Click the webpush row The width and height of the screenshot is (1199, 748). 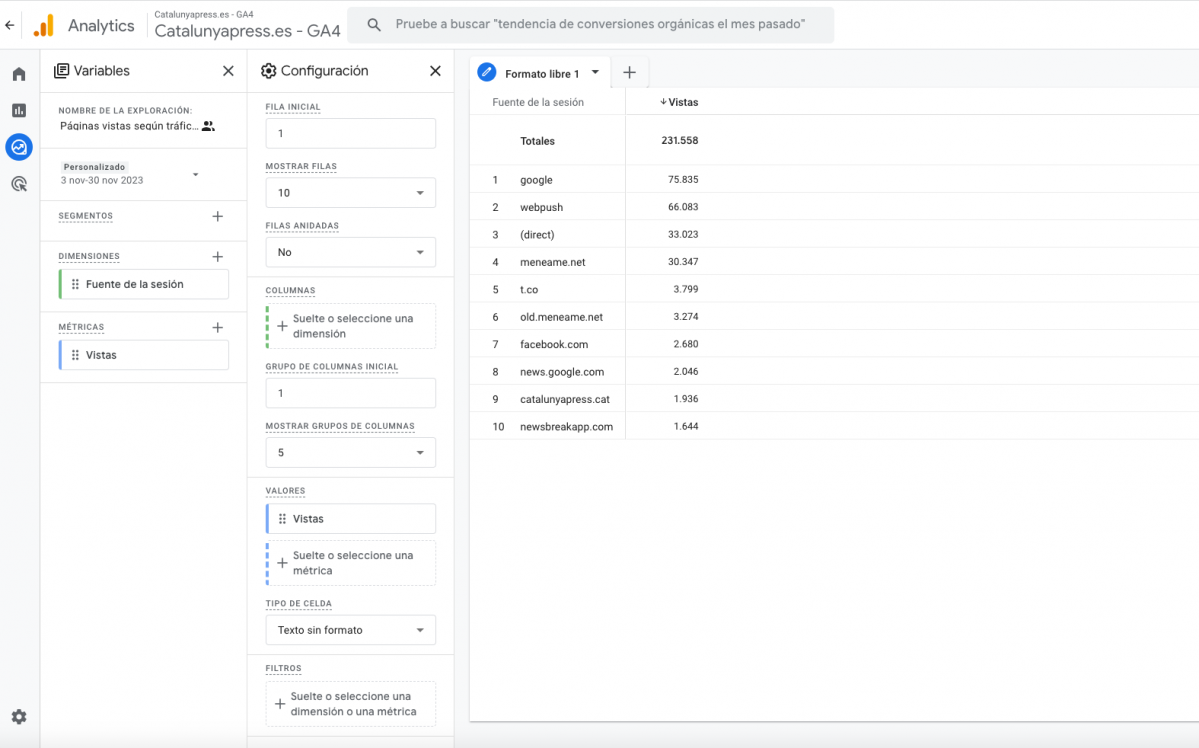click(833, 207)
